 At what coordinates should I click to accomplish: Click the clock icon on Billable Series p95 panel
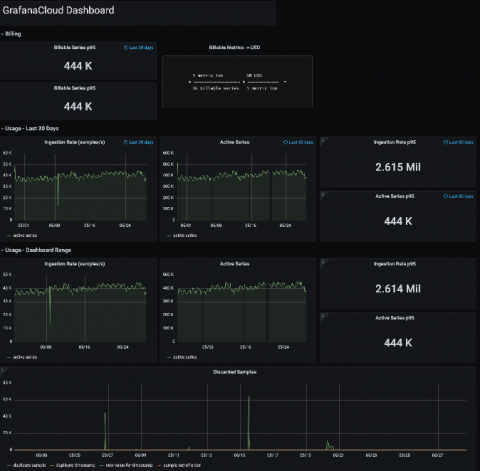[x=126, y=48]
